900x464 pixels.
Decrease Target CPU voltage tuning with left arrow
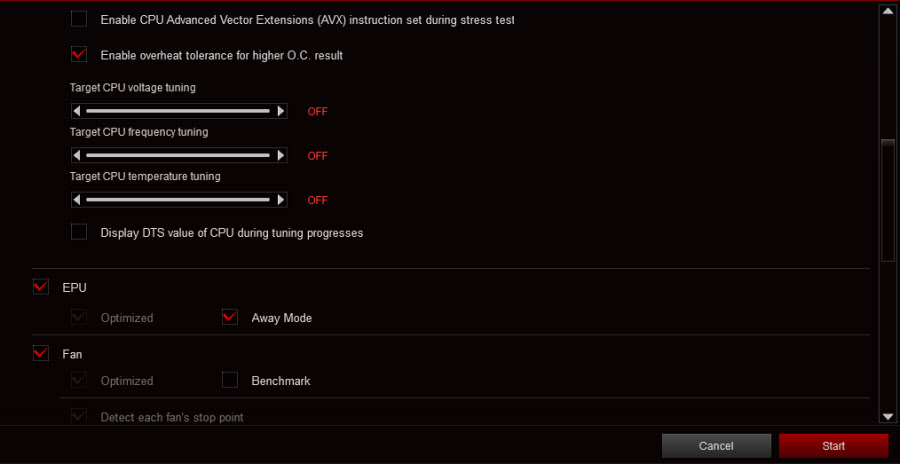pyautogui.click(x=77, y=111)
